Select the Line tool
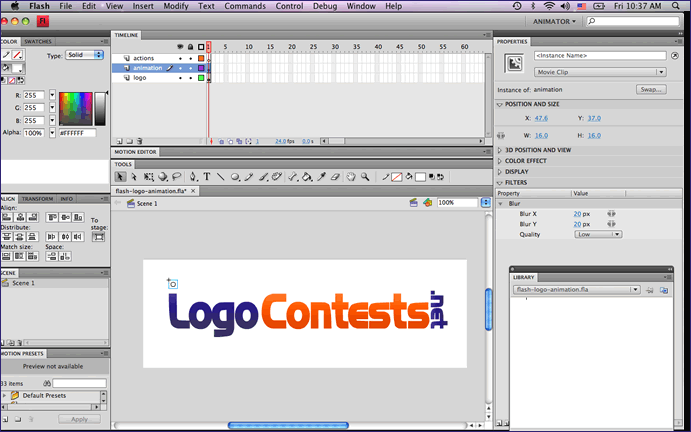 (x=220, y=177)
